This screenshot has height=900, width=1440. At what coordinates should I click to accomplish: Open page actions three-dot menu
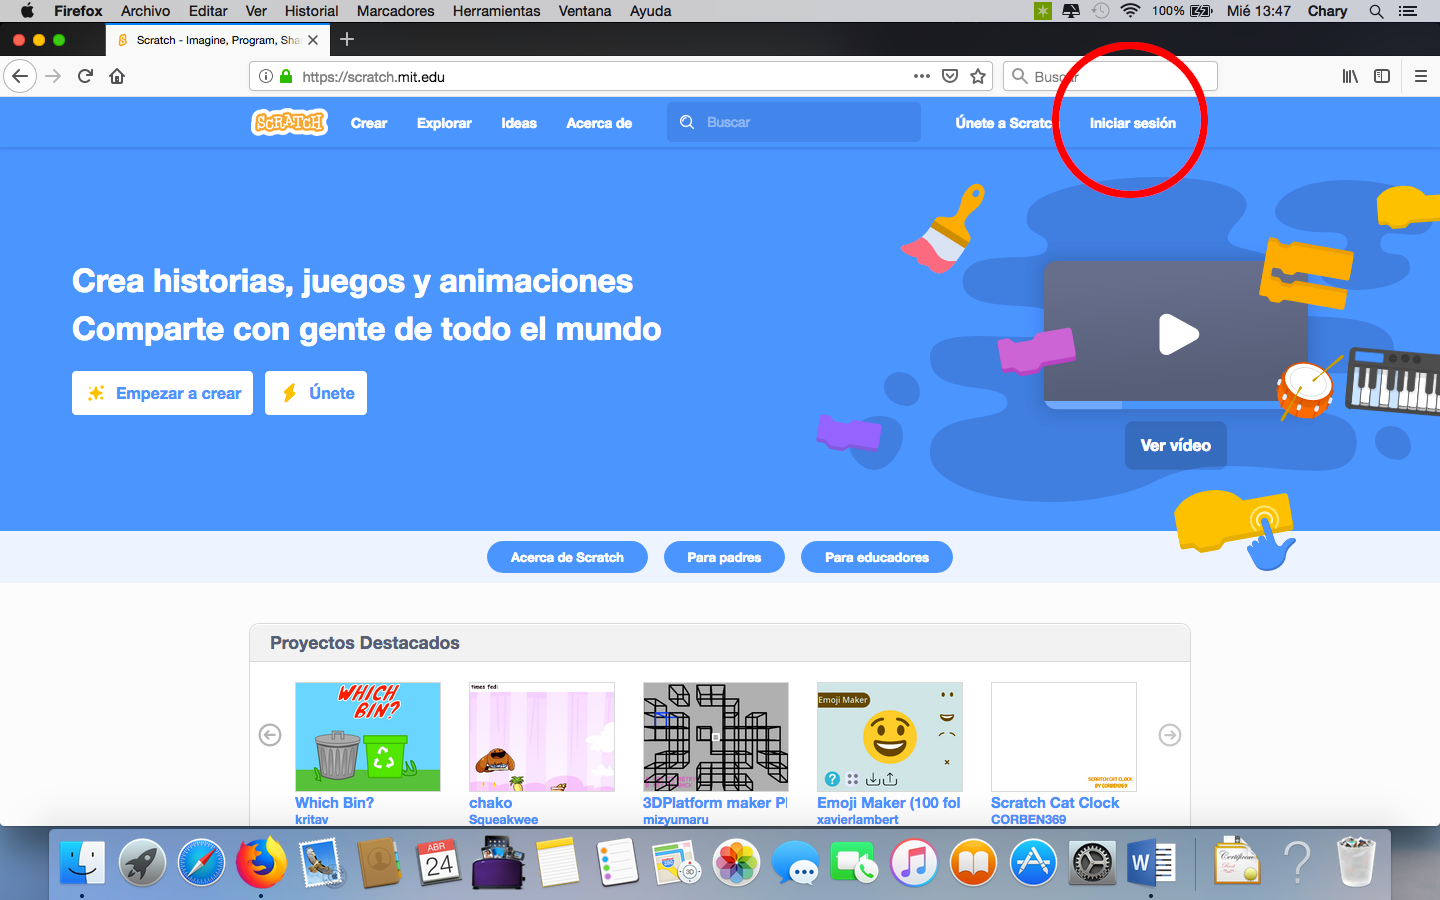click(922, 76)
